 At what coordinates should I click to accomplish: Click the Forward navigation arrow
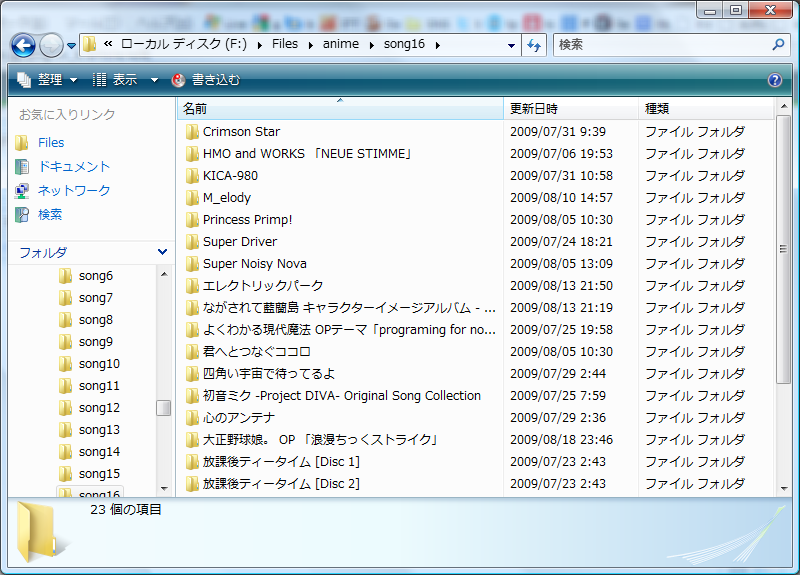tap(51, 45)
